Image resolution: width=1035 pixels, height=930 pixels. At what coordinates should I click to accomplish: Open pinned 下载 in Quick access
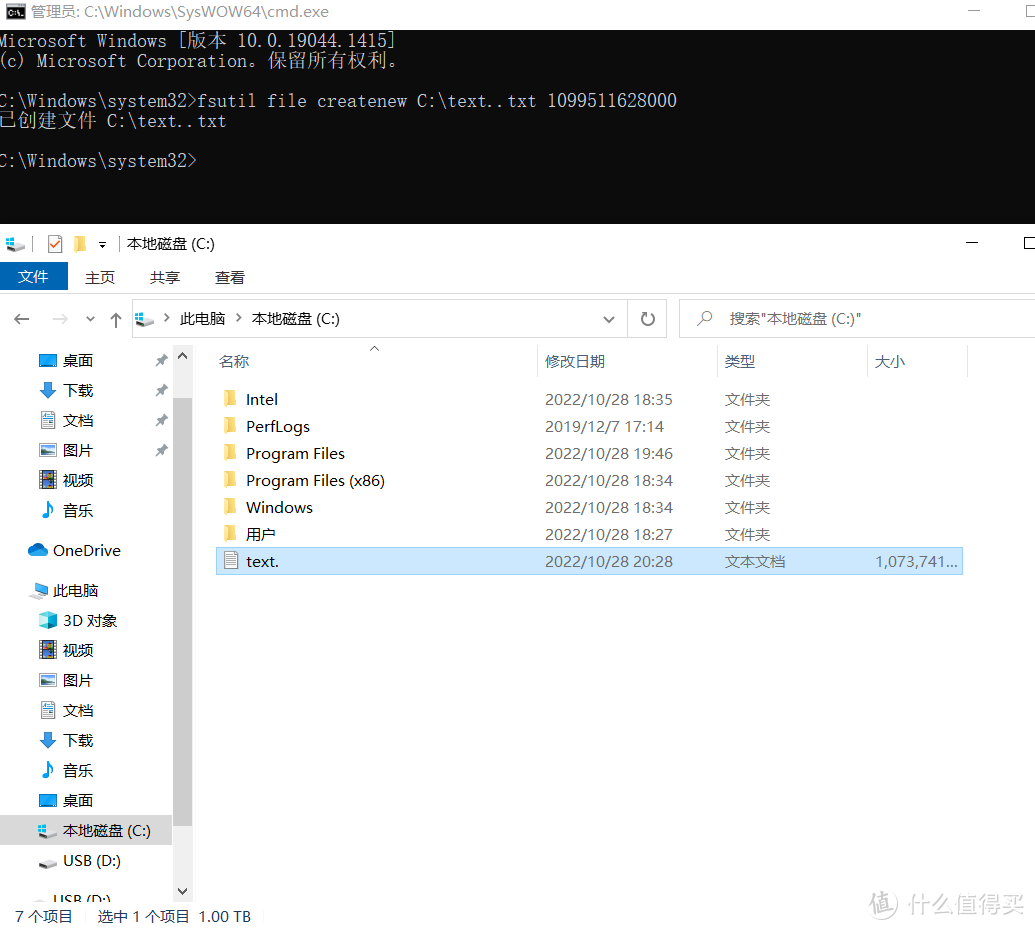pos(78,390)
